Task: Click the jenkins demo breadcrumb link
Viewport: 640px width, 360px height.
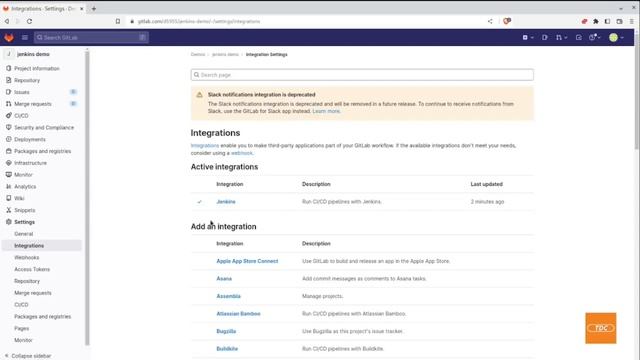Action: (225, 54)
